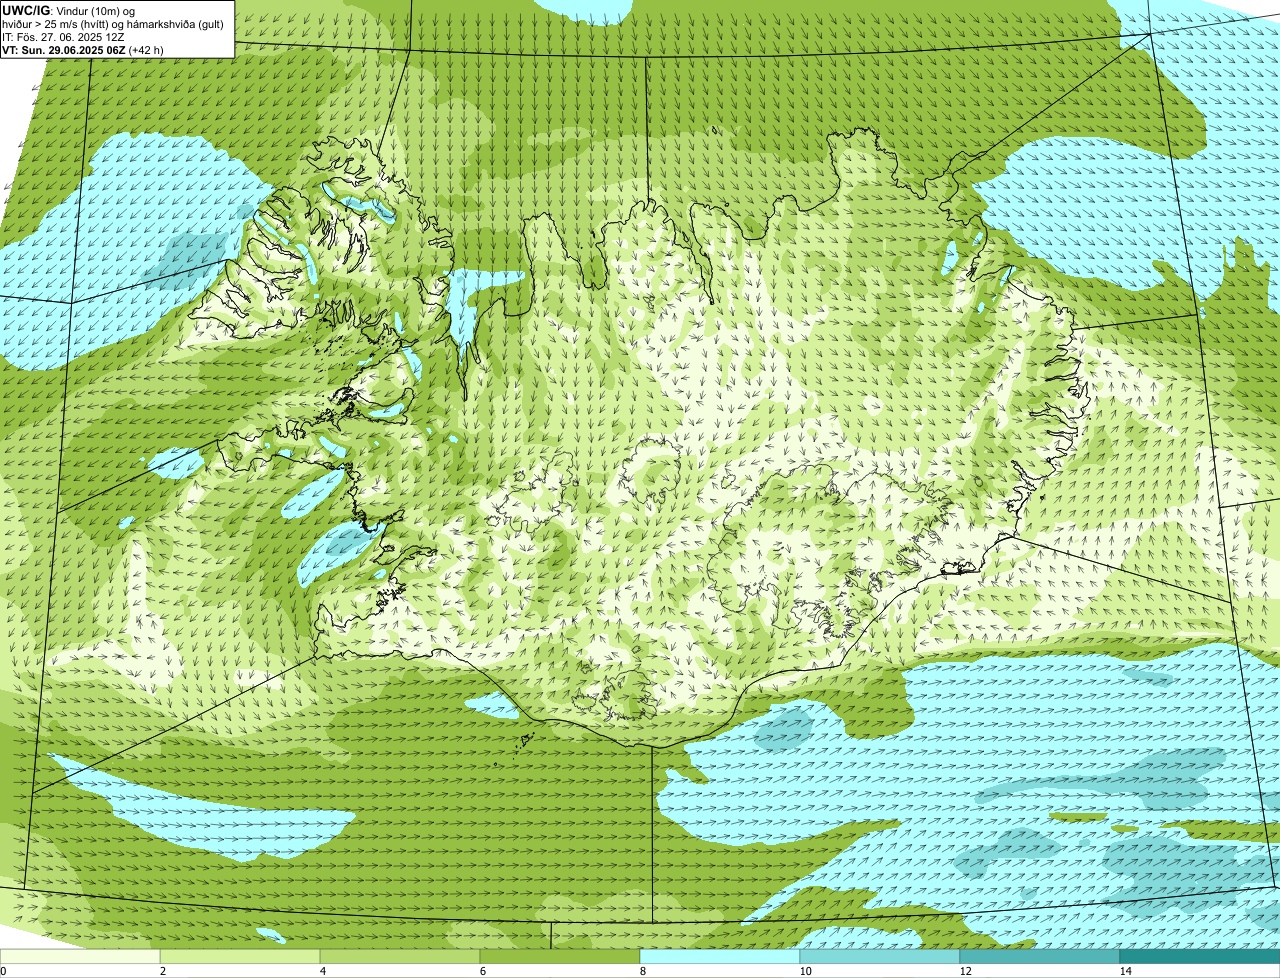Pick the color bar segment between 0 and 2

[80, 956]
